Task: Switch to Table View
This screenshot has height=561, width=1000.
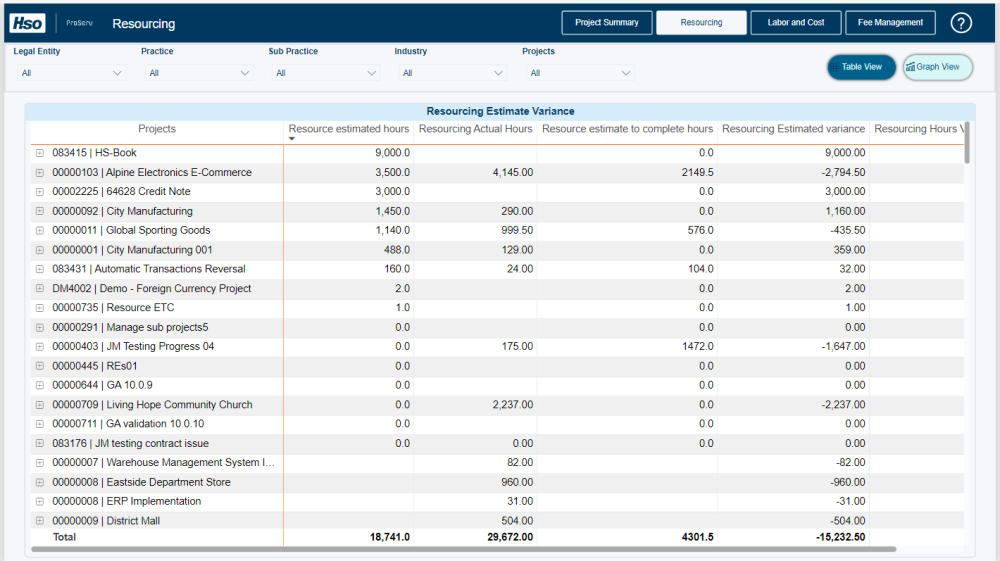Action: tap(861, 67)
